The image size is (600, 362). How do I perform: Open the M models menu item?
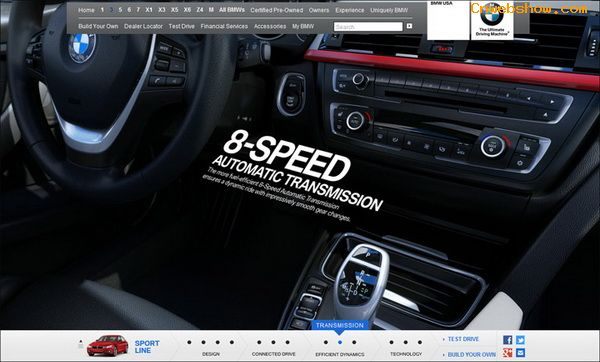coord(211,10)
